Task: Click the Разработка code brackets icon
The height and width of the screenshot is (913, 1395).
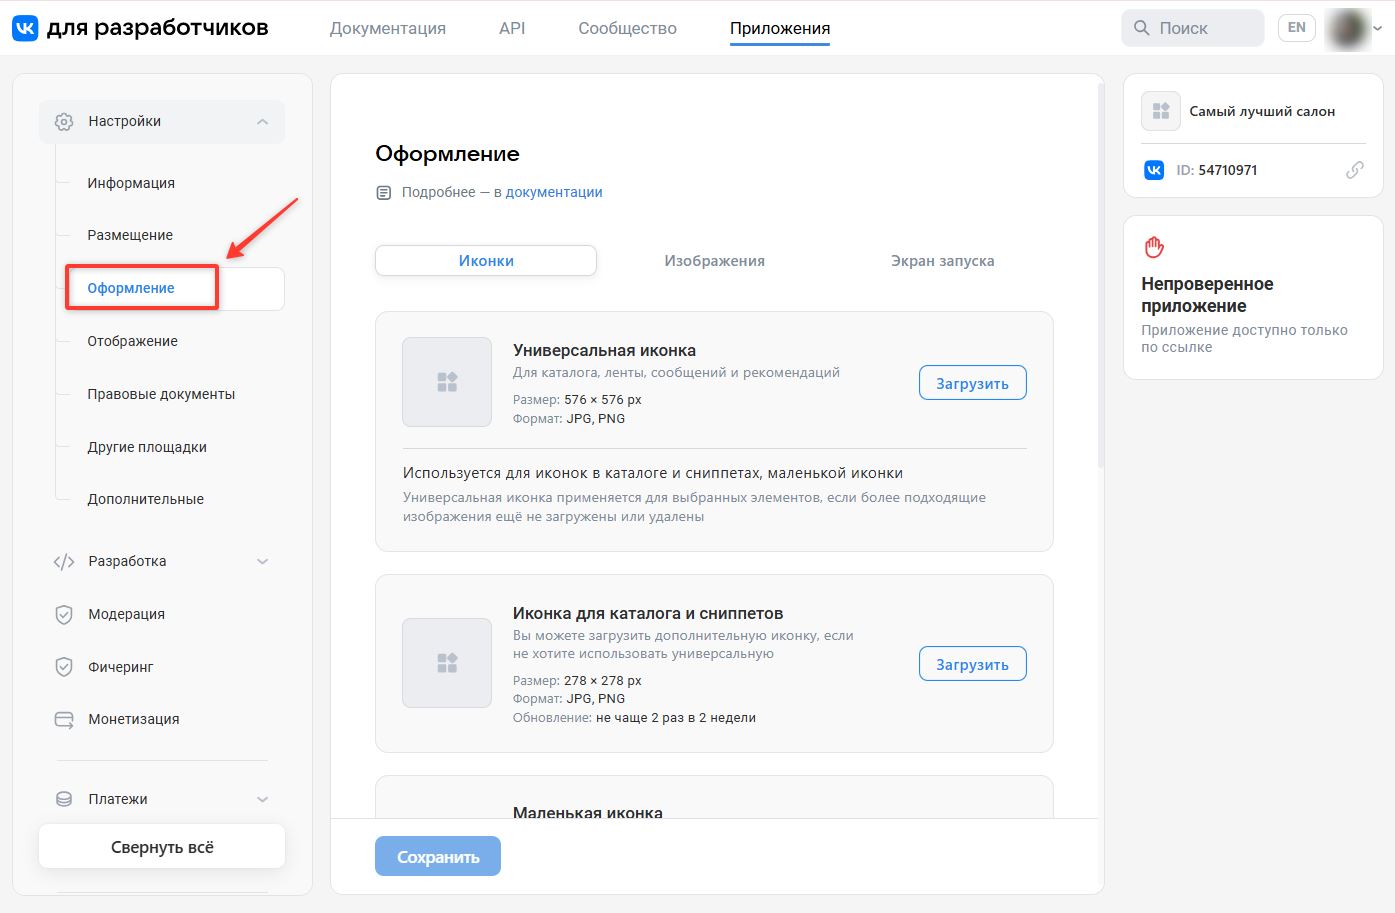Action: 64,562
